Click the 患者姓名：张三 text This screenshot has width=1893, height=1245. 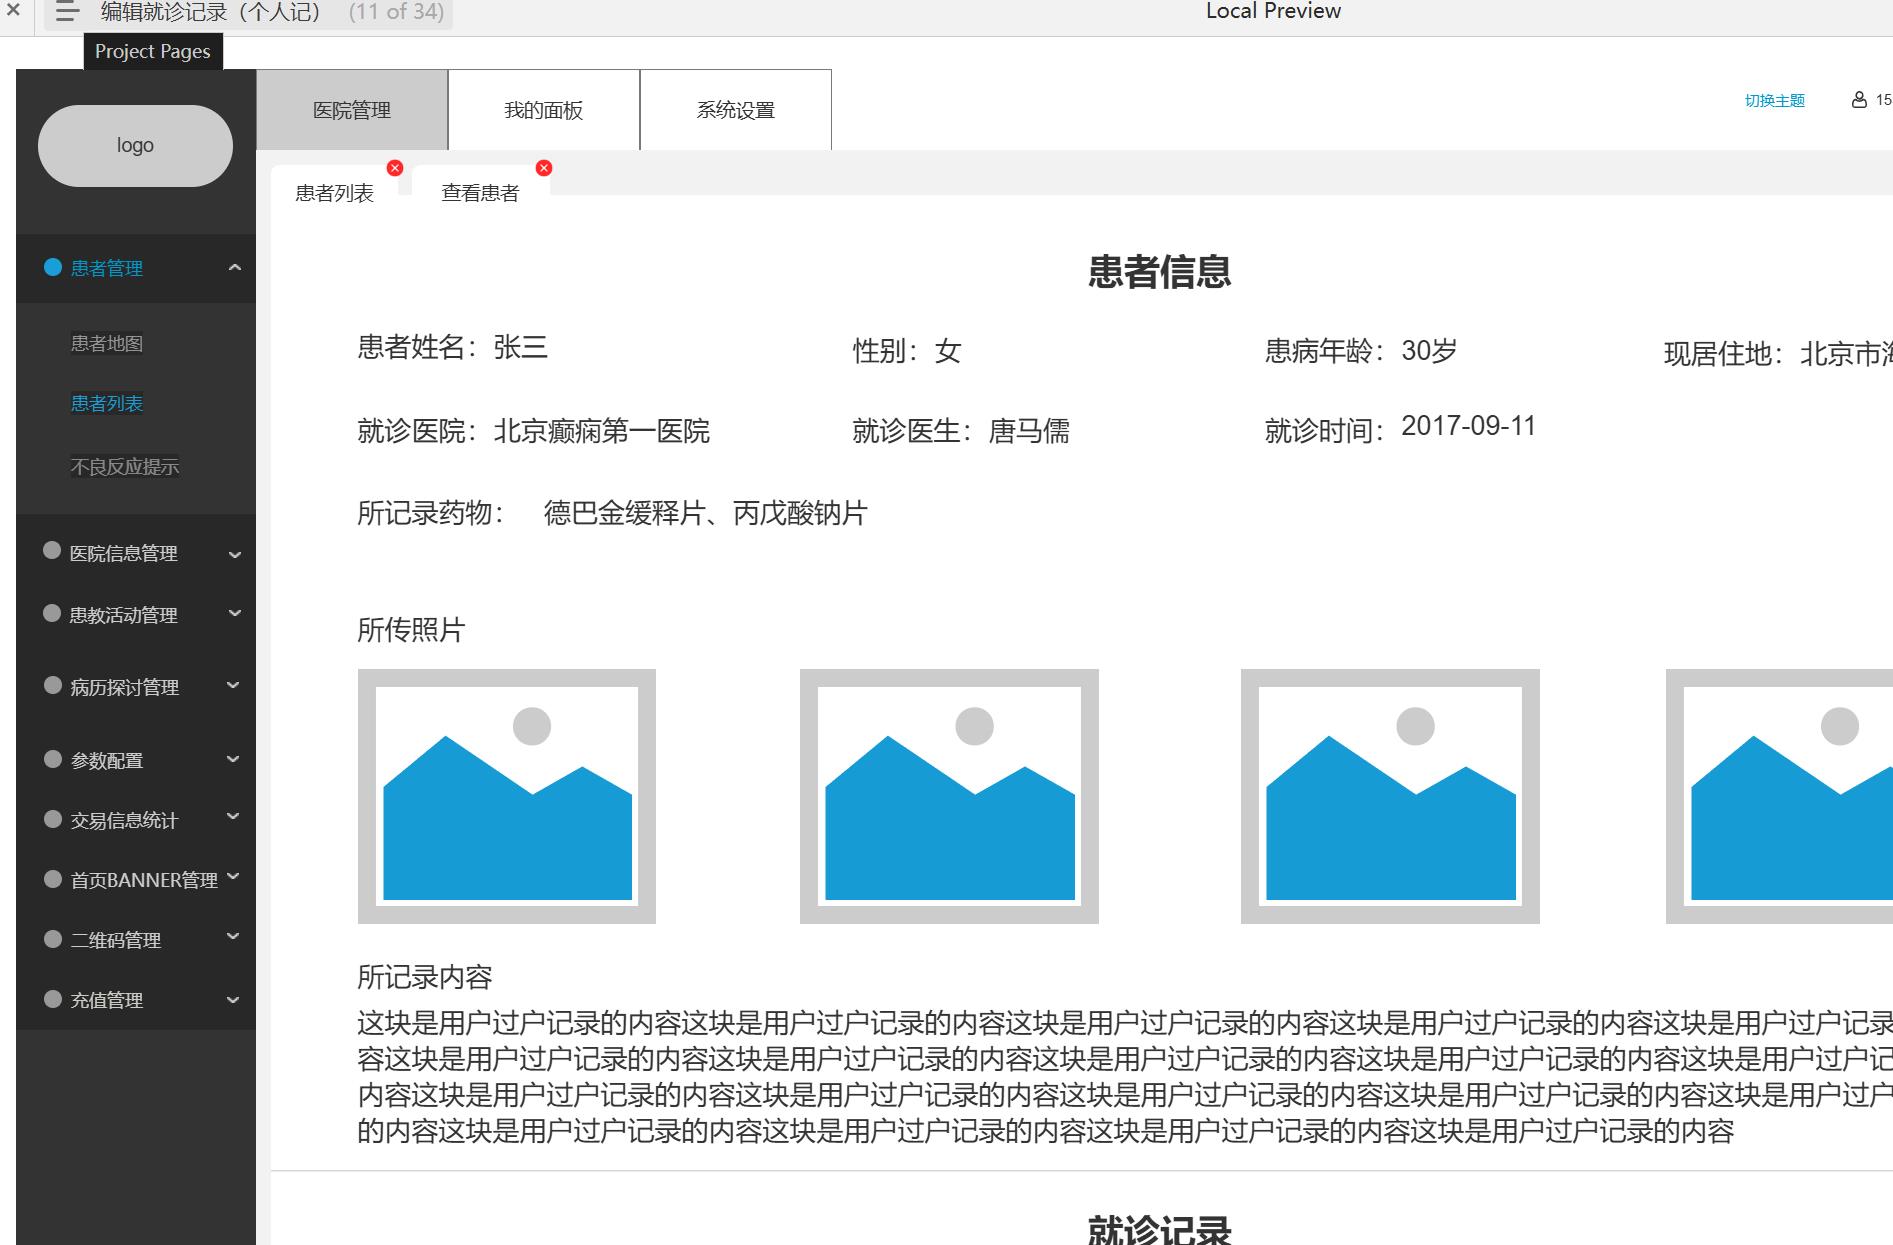[x=453, y=347]
